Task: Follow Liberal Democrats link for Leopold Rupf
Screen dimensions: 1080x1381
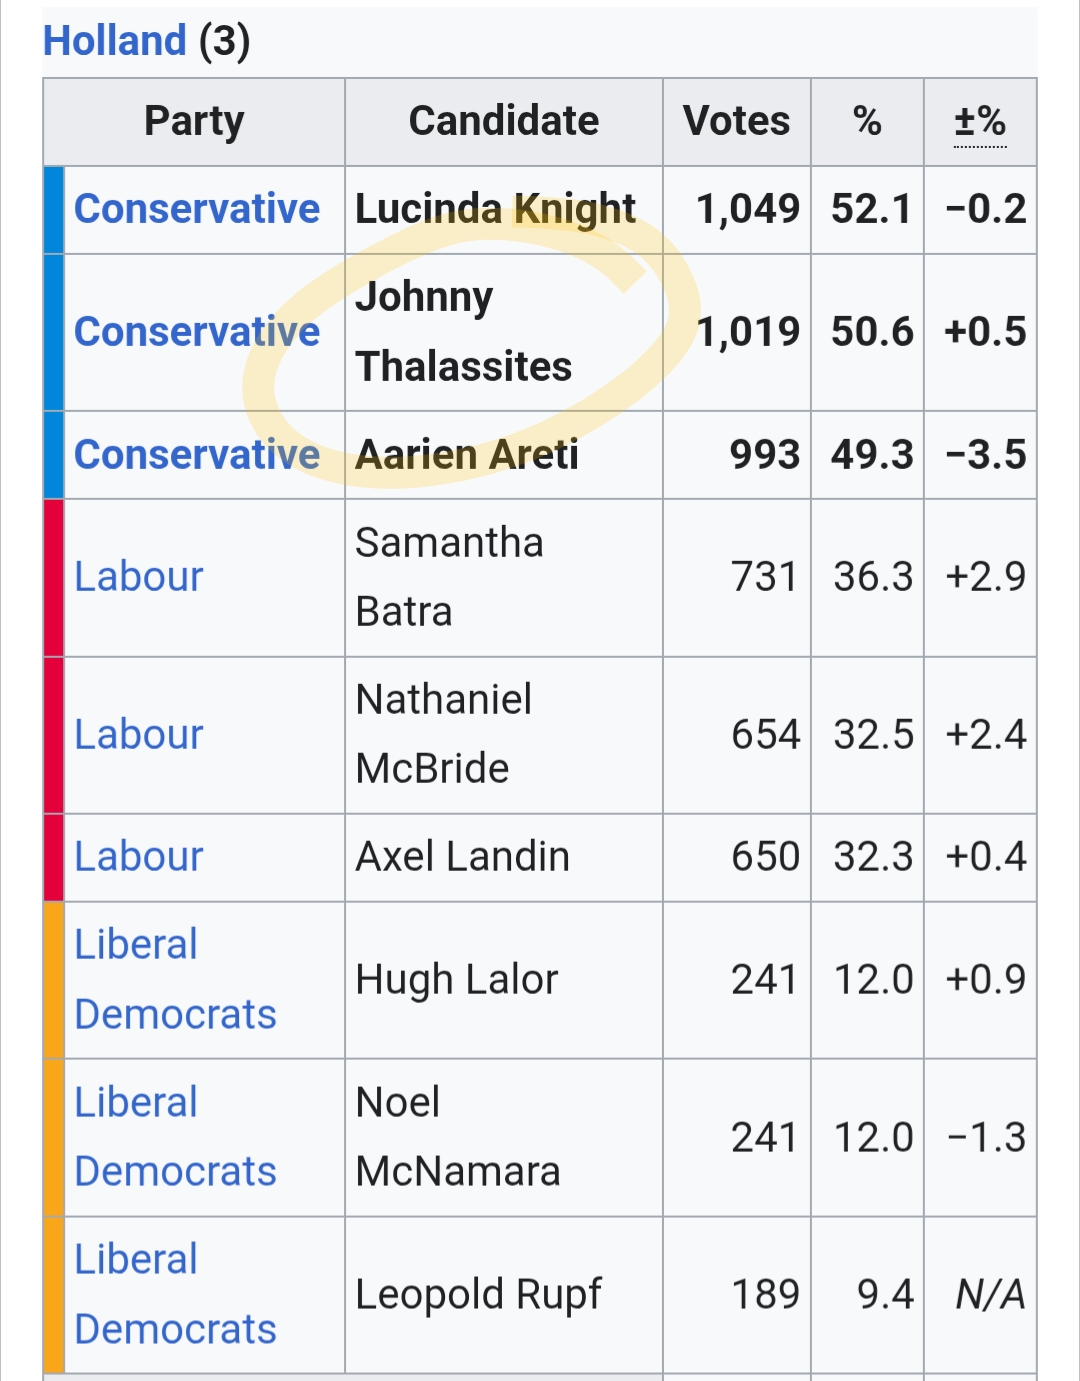Action: (175, 1294)
